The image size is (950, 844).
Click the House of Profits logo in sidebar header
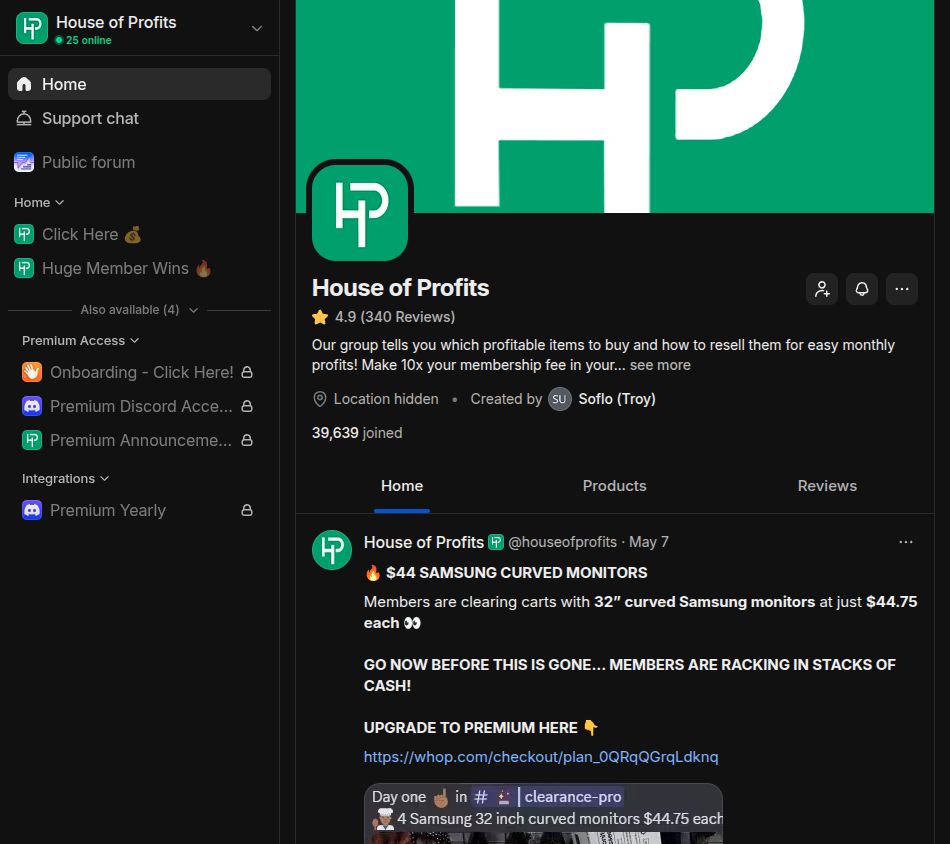point(32,28)
